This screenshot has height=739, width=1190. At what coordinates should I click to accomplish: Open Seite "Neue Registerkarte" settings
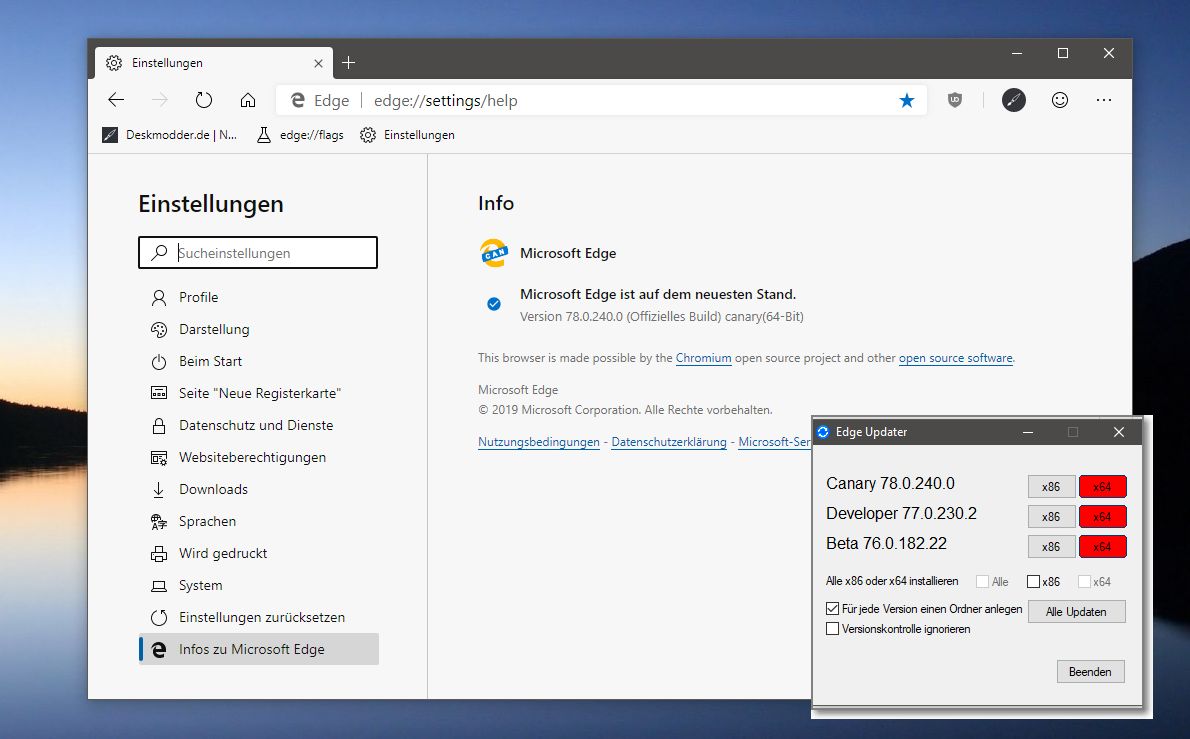(259, 393)
